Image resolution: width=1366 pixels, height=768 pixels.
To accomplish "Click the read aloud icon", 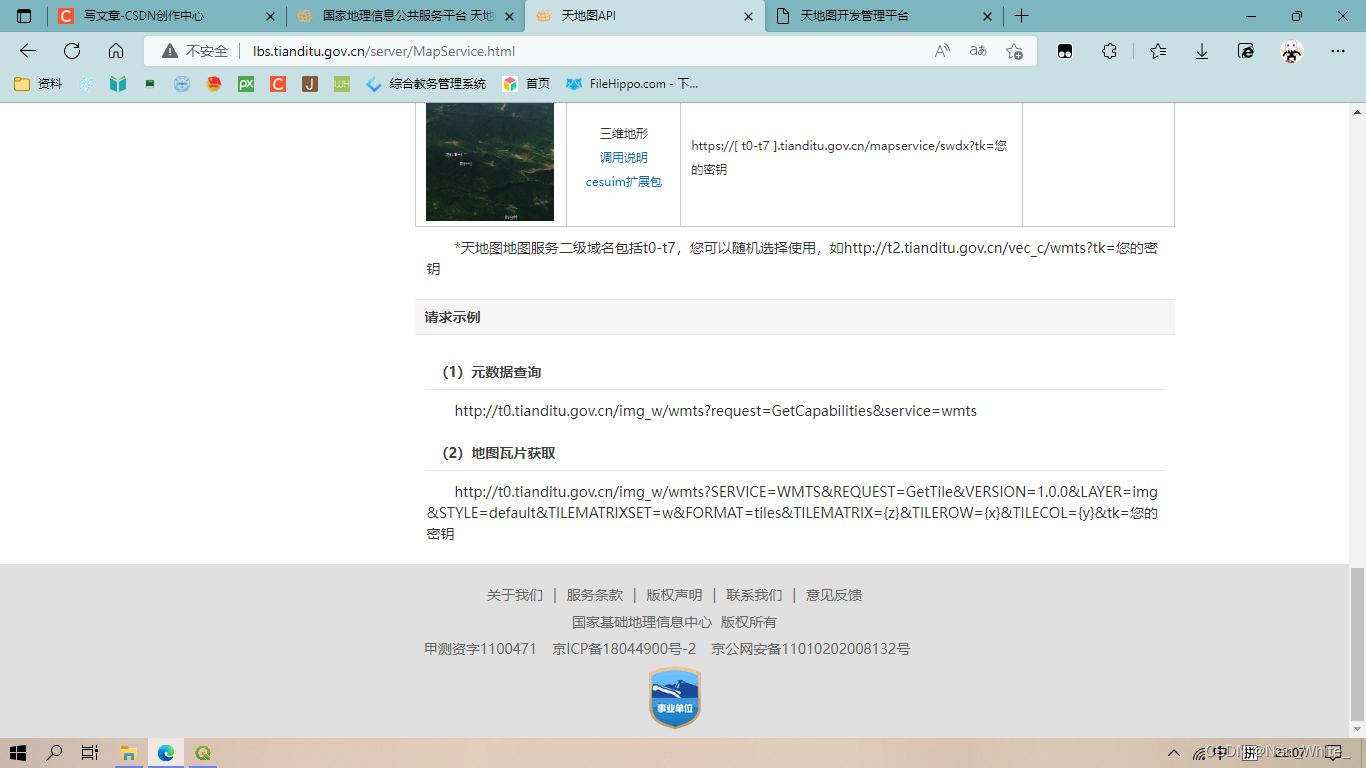I will tap(942, 51).
